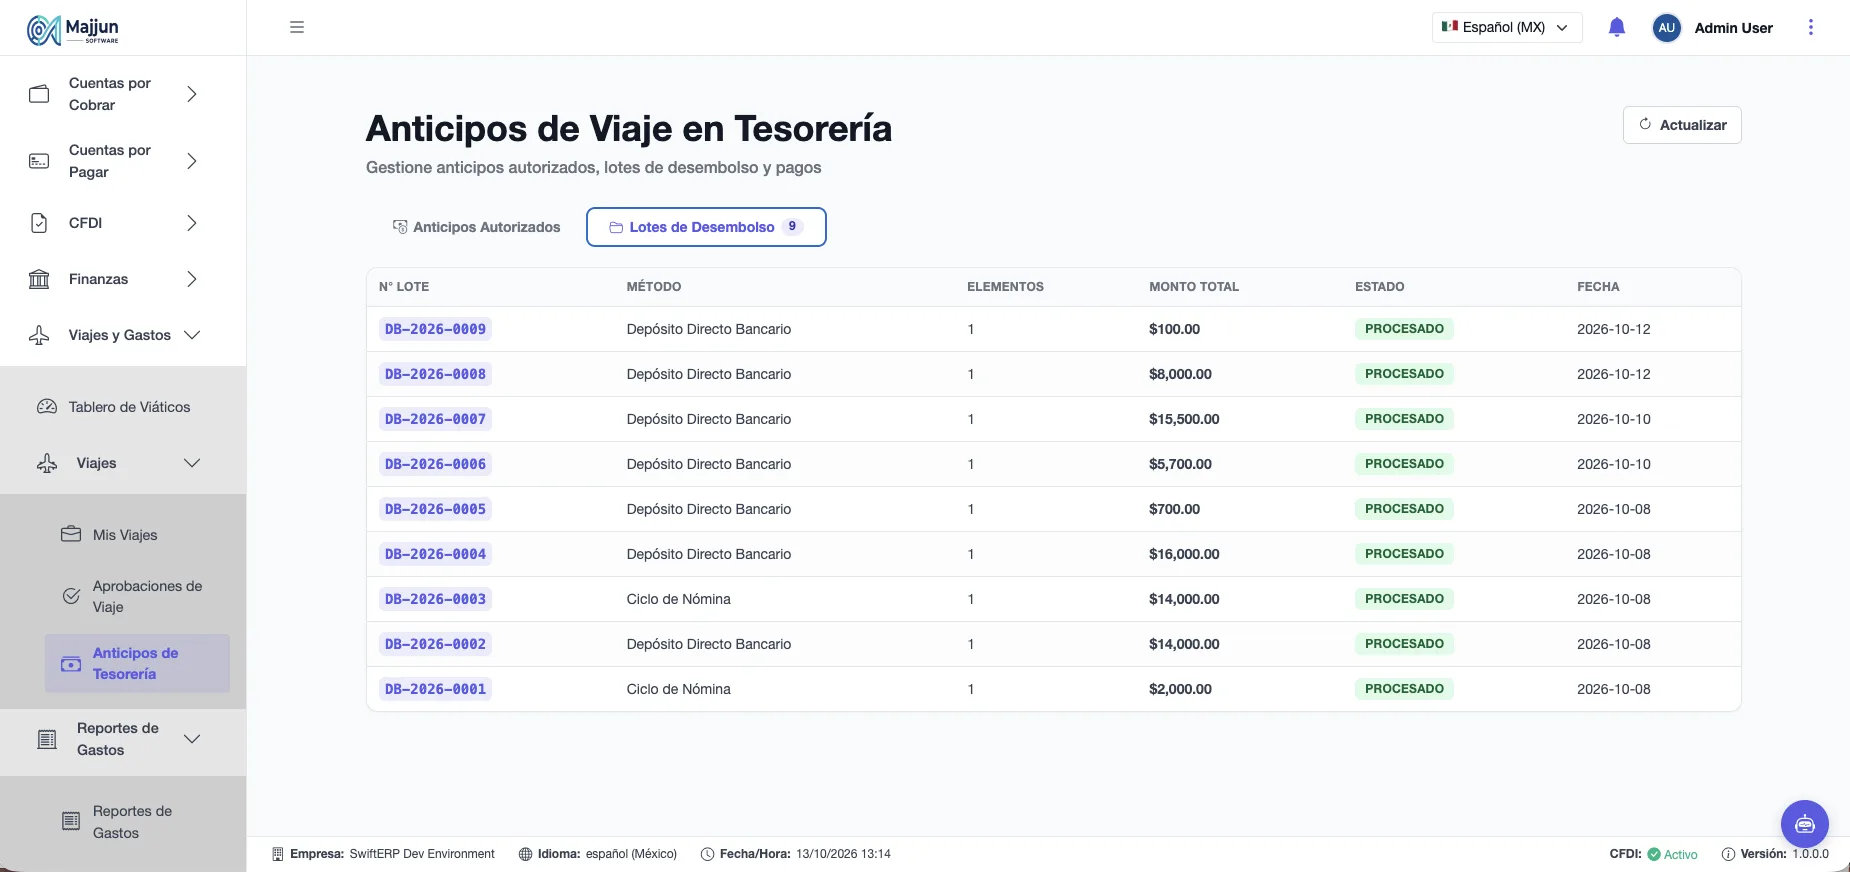Click the Tablero de Viáticos gauge icon
The height and width of the screenshot is (872, 1850).
tap(47, 407)
